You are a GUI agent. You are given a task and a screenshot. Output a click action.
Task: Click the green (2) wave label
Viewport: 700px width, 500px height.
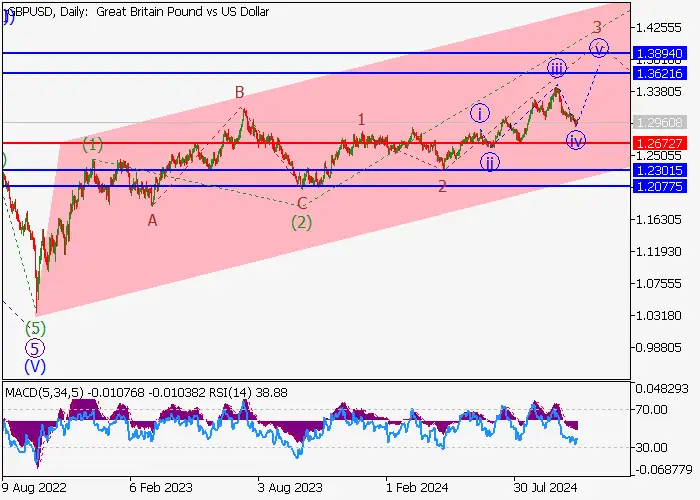(302, 222)
